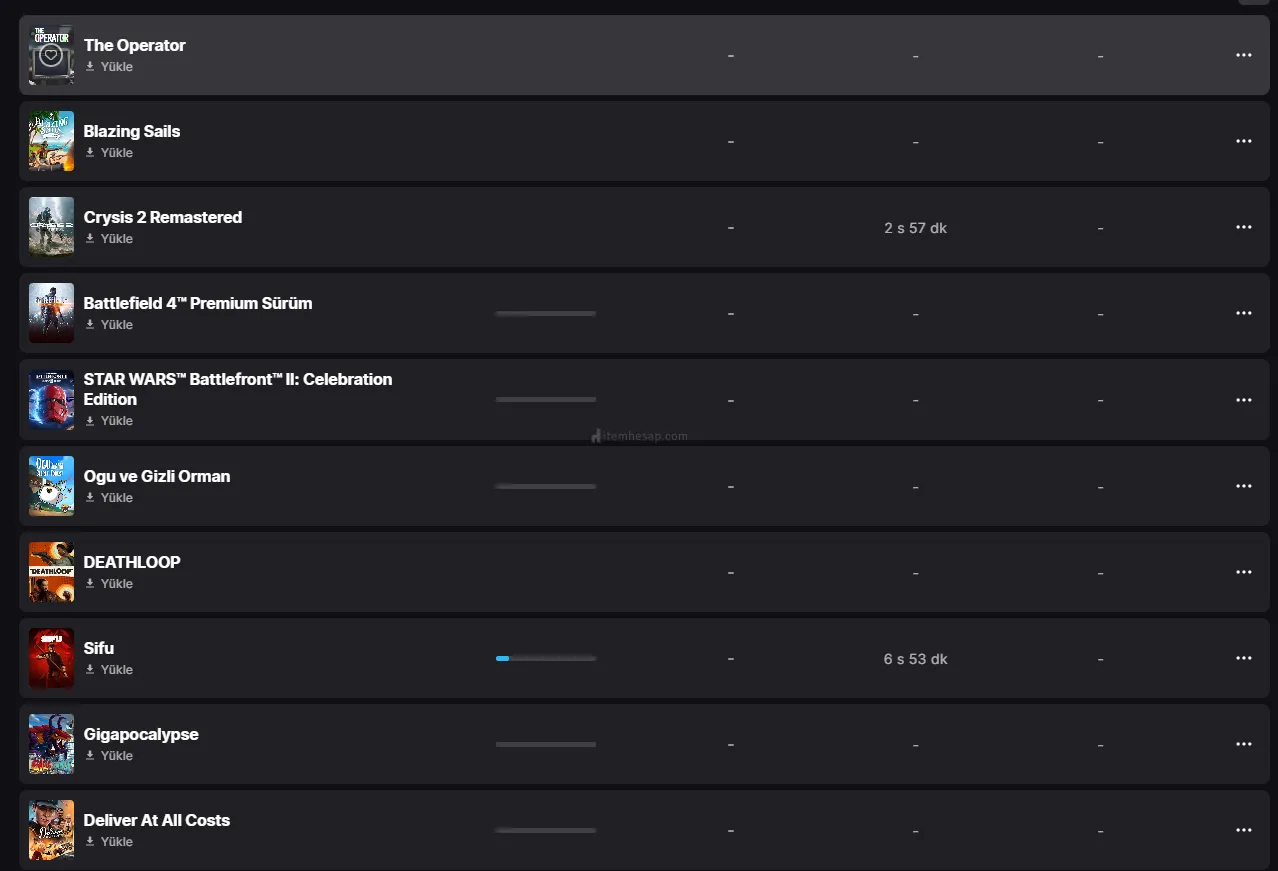The image size is (1278, 871).
Task: Open the Battlefield 4 Premium Sürüm title
Action: [197, 303]
